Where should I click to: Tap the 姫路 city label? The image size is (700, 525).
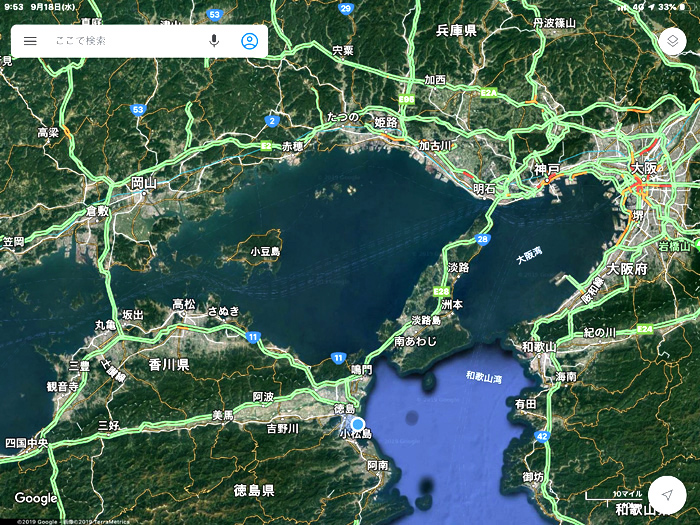coord(386,122)
